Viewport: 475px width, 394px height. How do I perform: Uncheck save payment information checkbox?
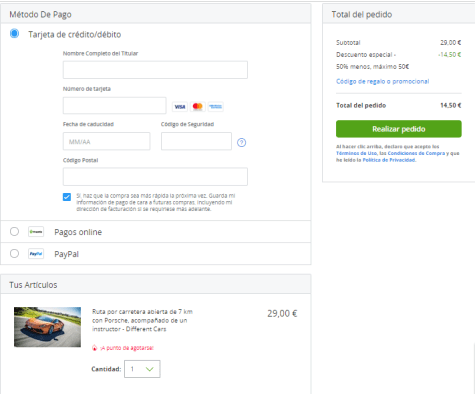pyautogui.click(x=67, y=197)
